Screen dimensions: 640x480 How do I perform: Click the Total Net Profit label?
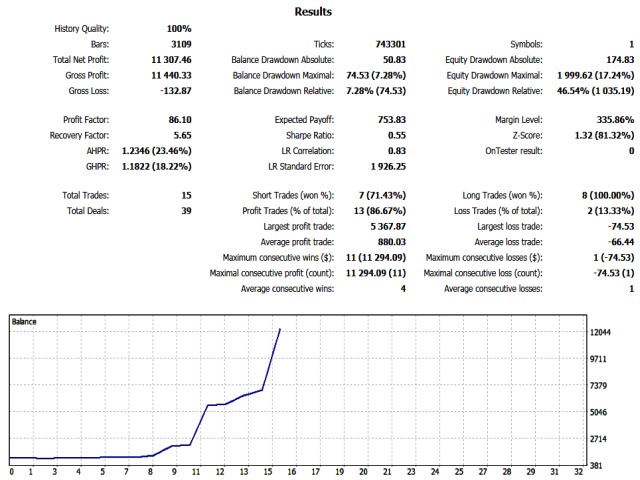81,60
